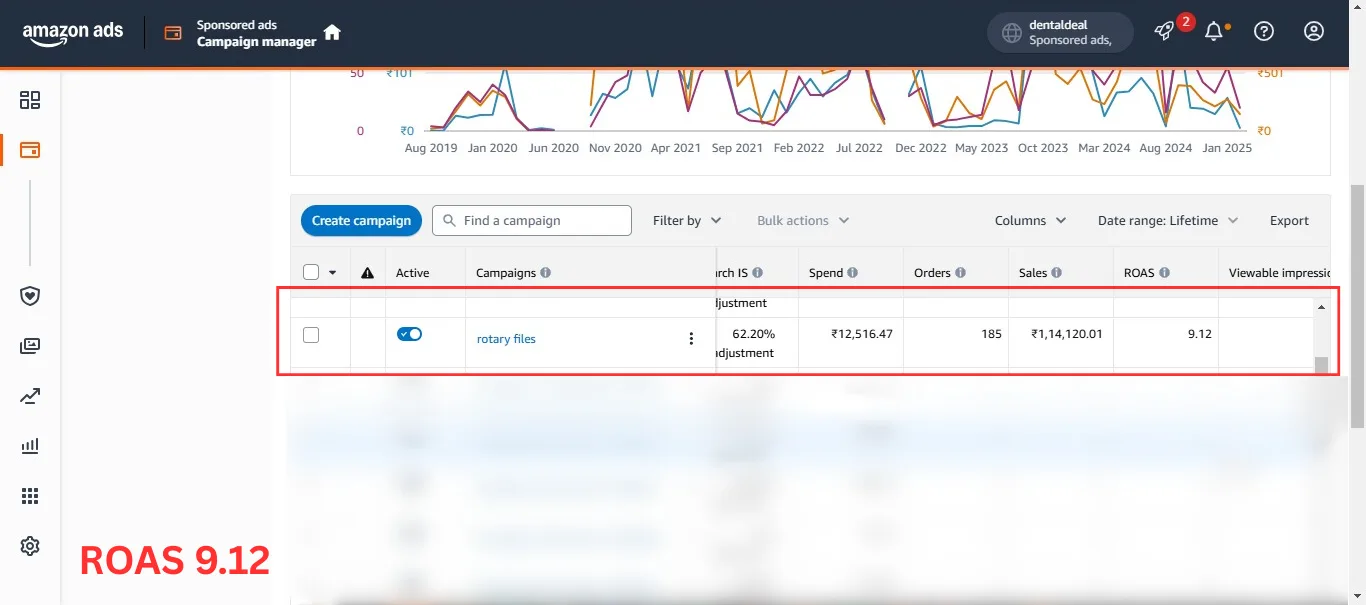Image resolution: width=1366 pixels, height=605 pixels.
Task: Open the Filter by dropdown
Action: tap(687, 221)
